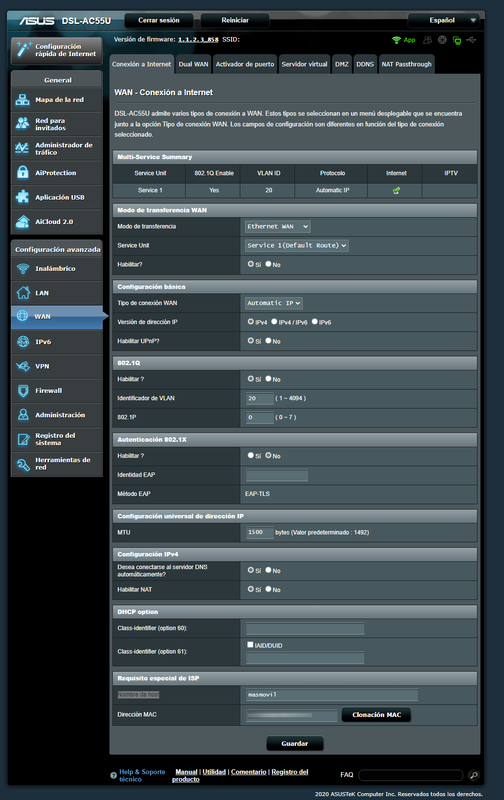The height and width of the screenshot is (800, 504).
Task: Open the Español language dropdown
Action: point(444,20)
